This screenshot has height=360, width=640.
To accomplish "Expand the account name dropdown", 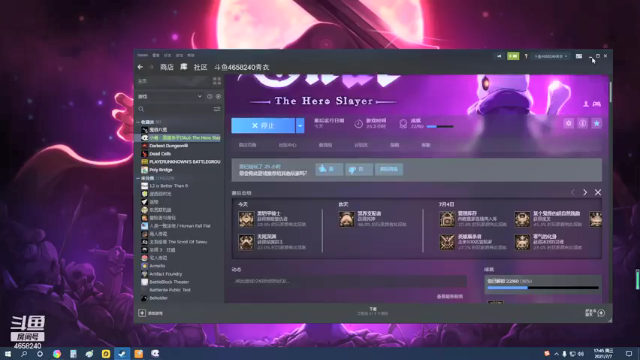I will tap(551, 56).
